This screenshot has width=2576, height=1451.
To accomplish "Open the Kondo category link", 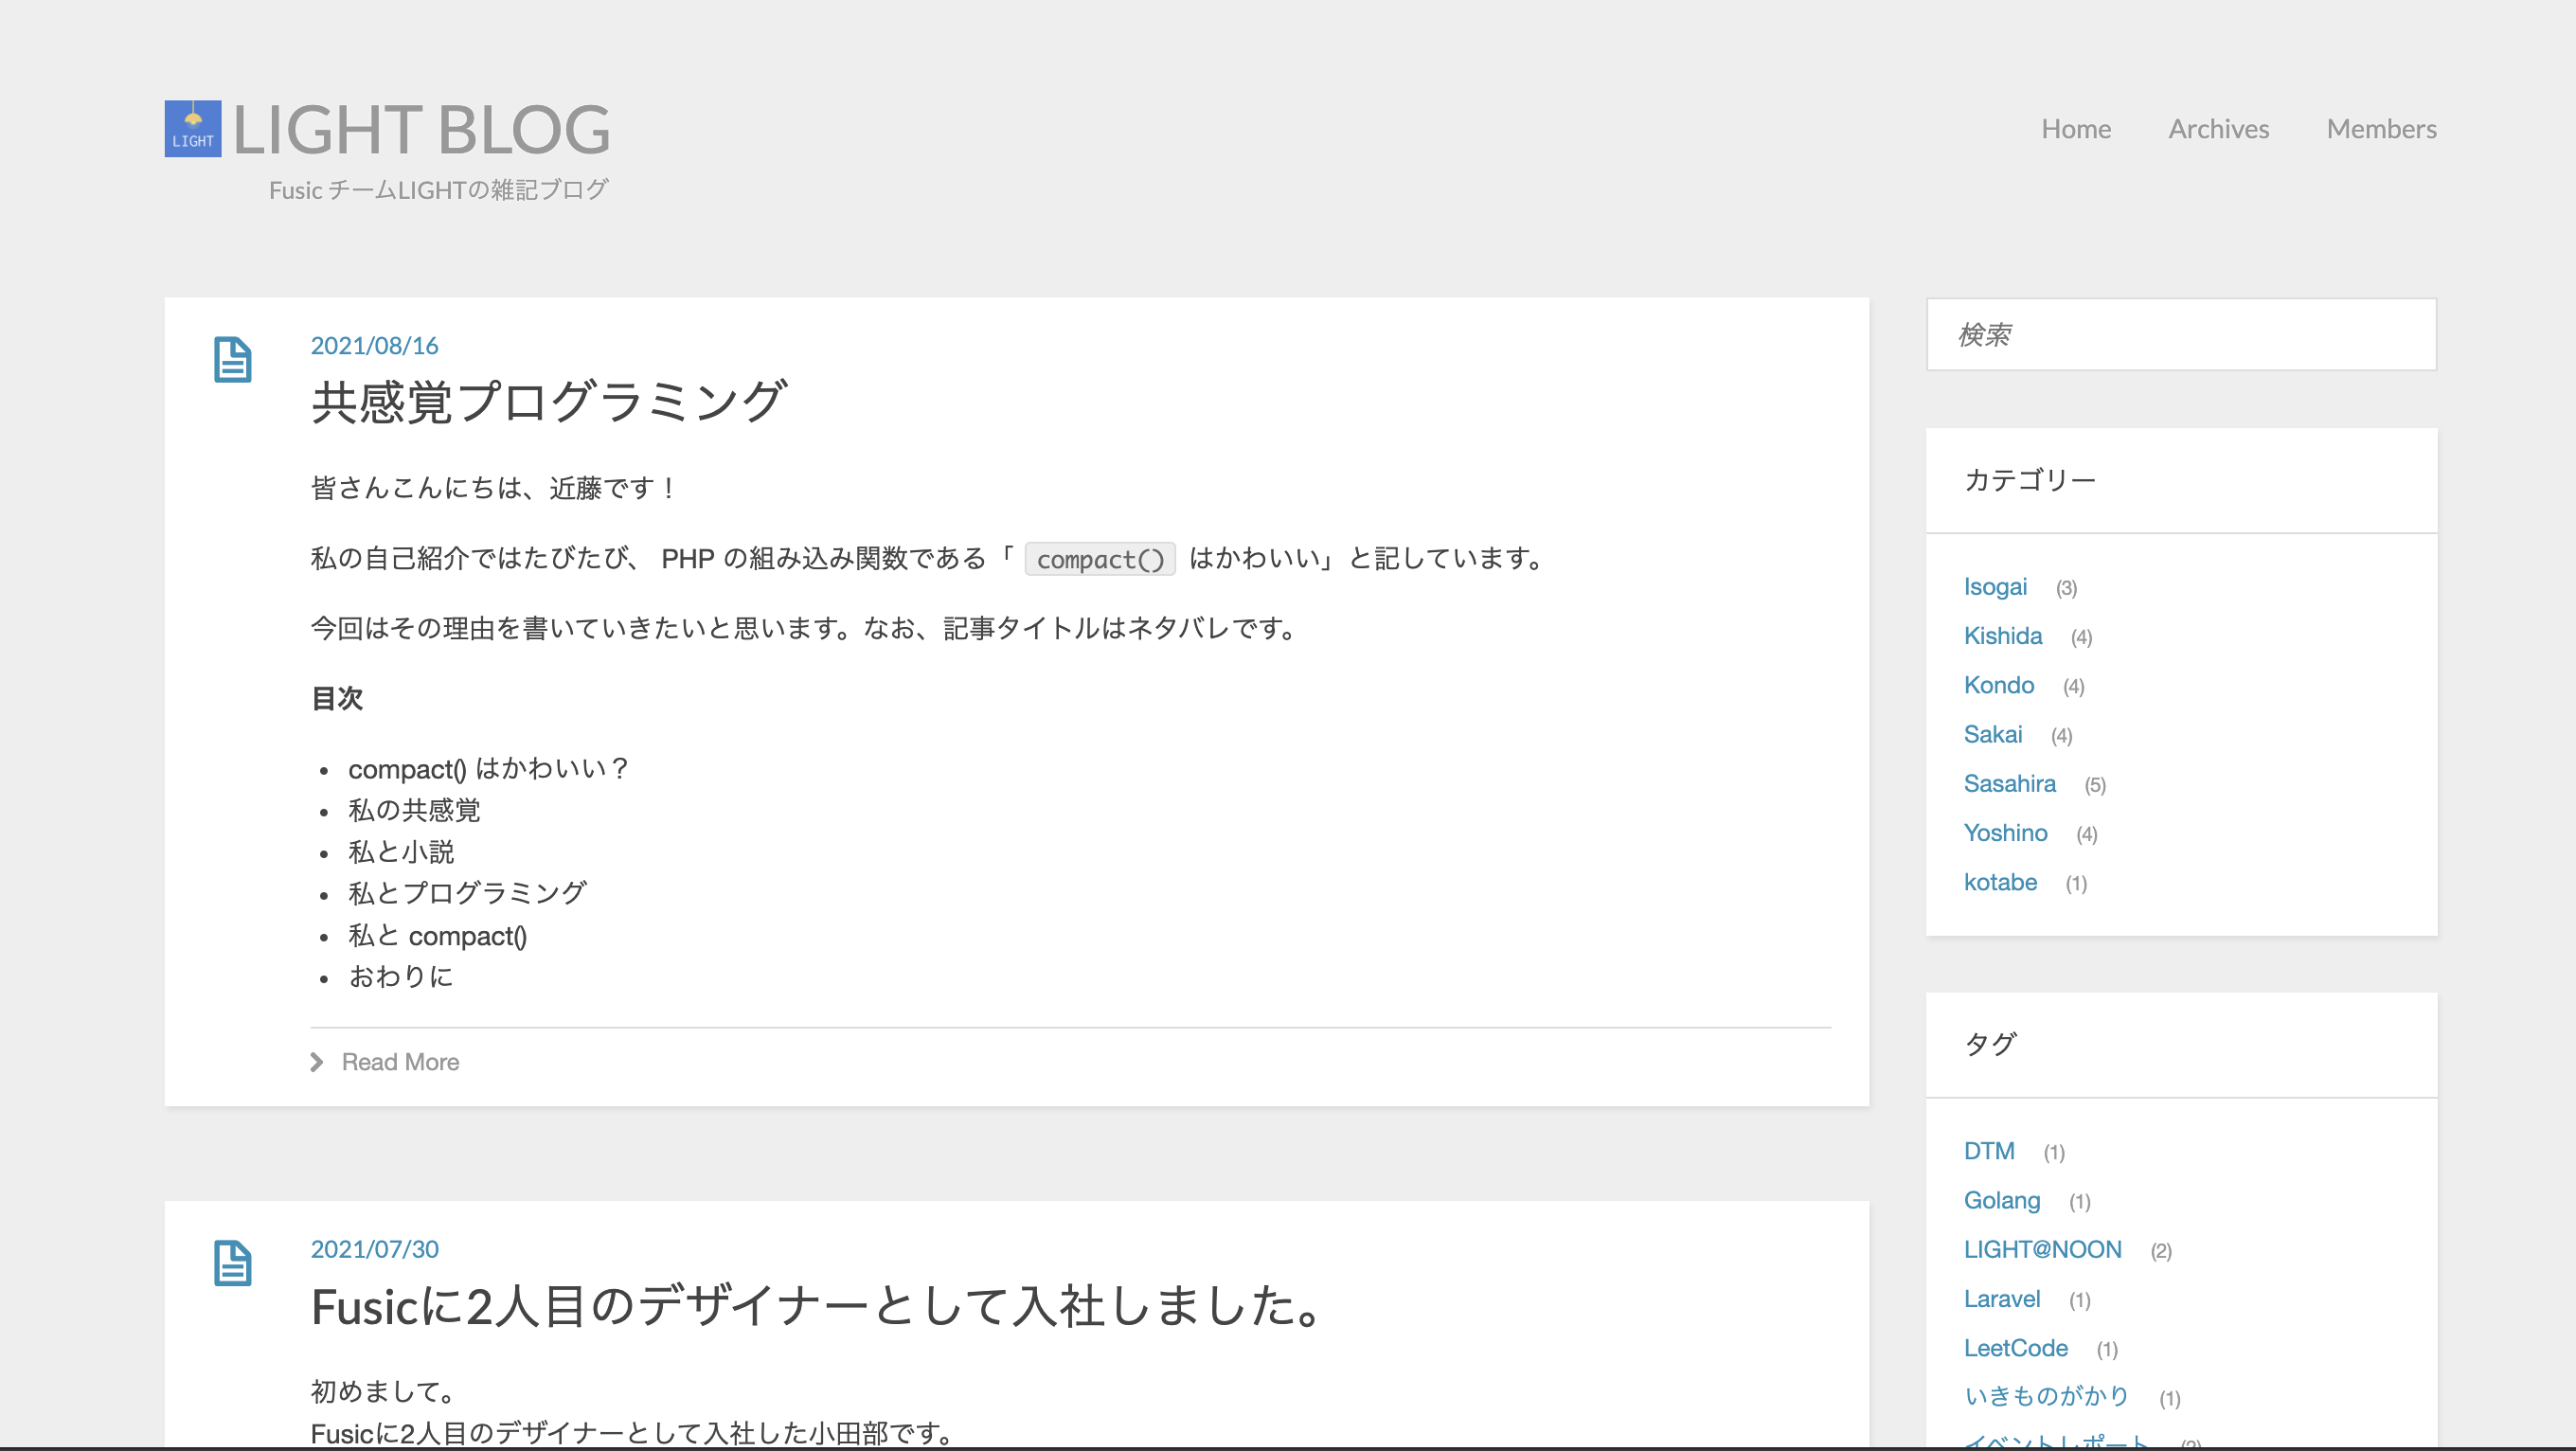I will (x=1998, y=685).
